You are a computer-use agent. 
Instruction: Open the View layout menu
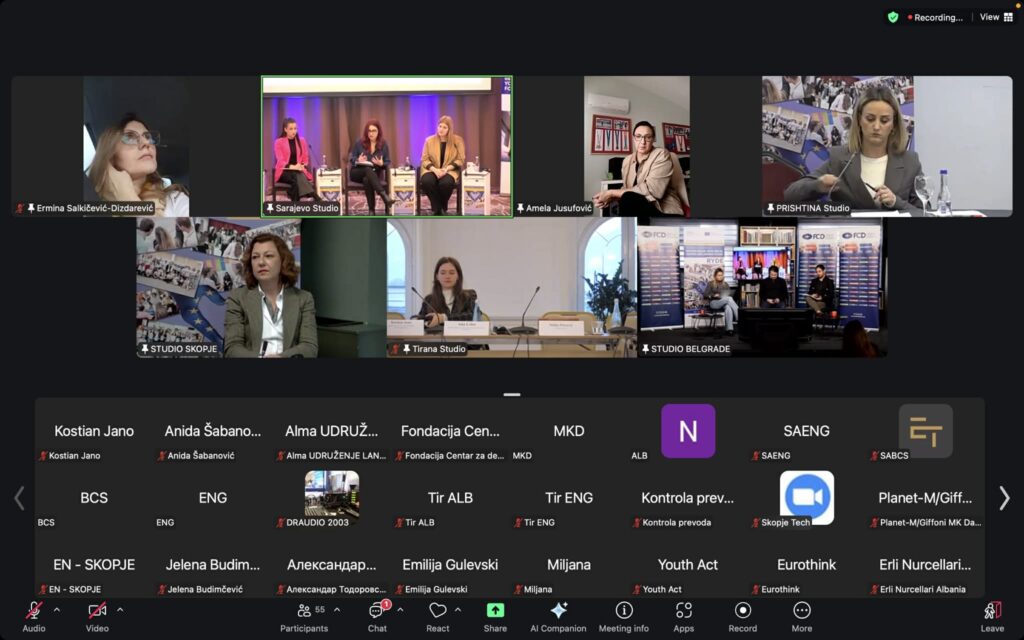click(x=996, y=17)
